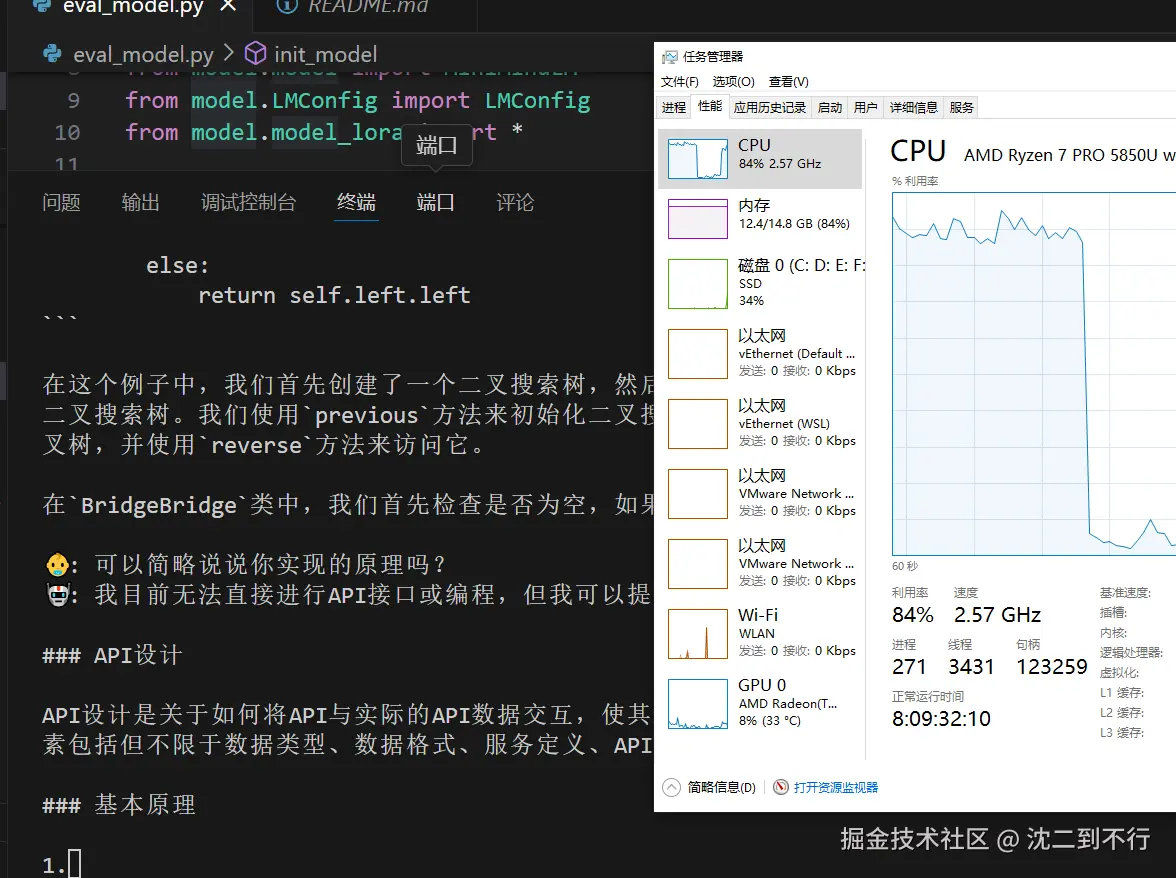The height and width of the screenshot is (878, 1176).
Task: Click the 123259 handles value
Action: [x=1052, y=667]
